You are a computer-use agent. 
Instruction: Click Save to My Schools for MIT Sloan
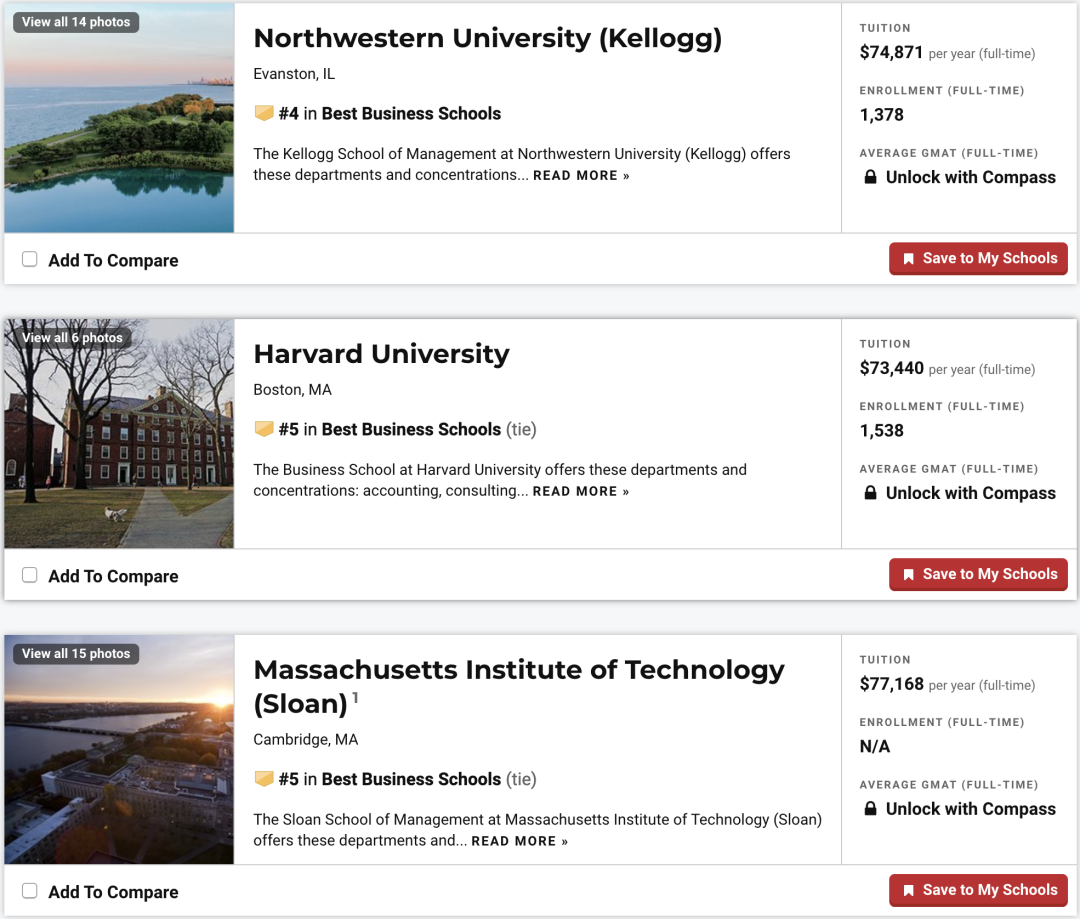[x=978, y=890]
